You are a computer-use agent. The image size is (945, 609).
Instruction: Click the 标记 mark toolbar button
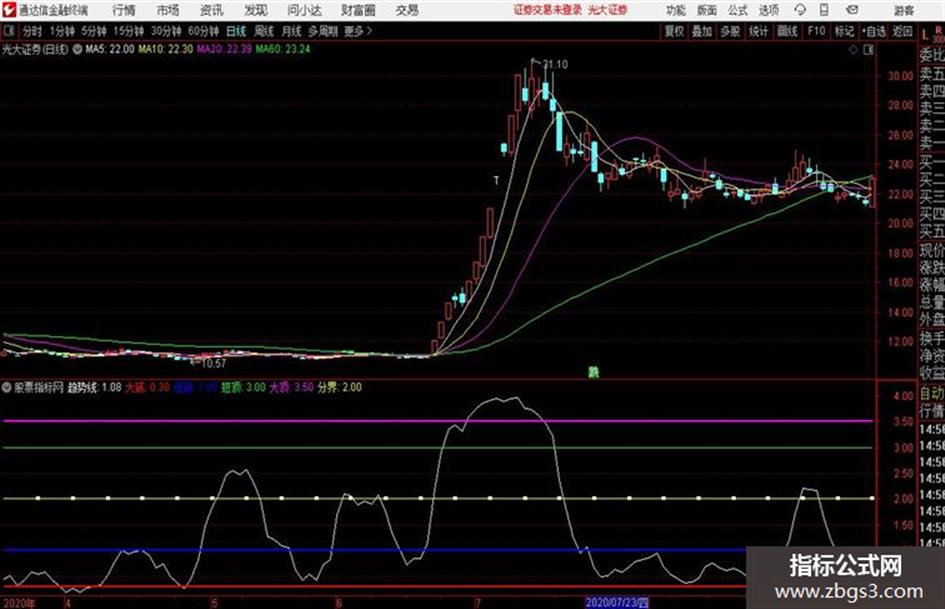click(845, 31)
